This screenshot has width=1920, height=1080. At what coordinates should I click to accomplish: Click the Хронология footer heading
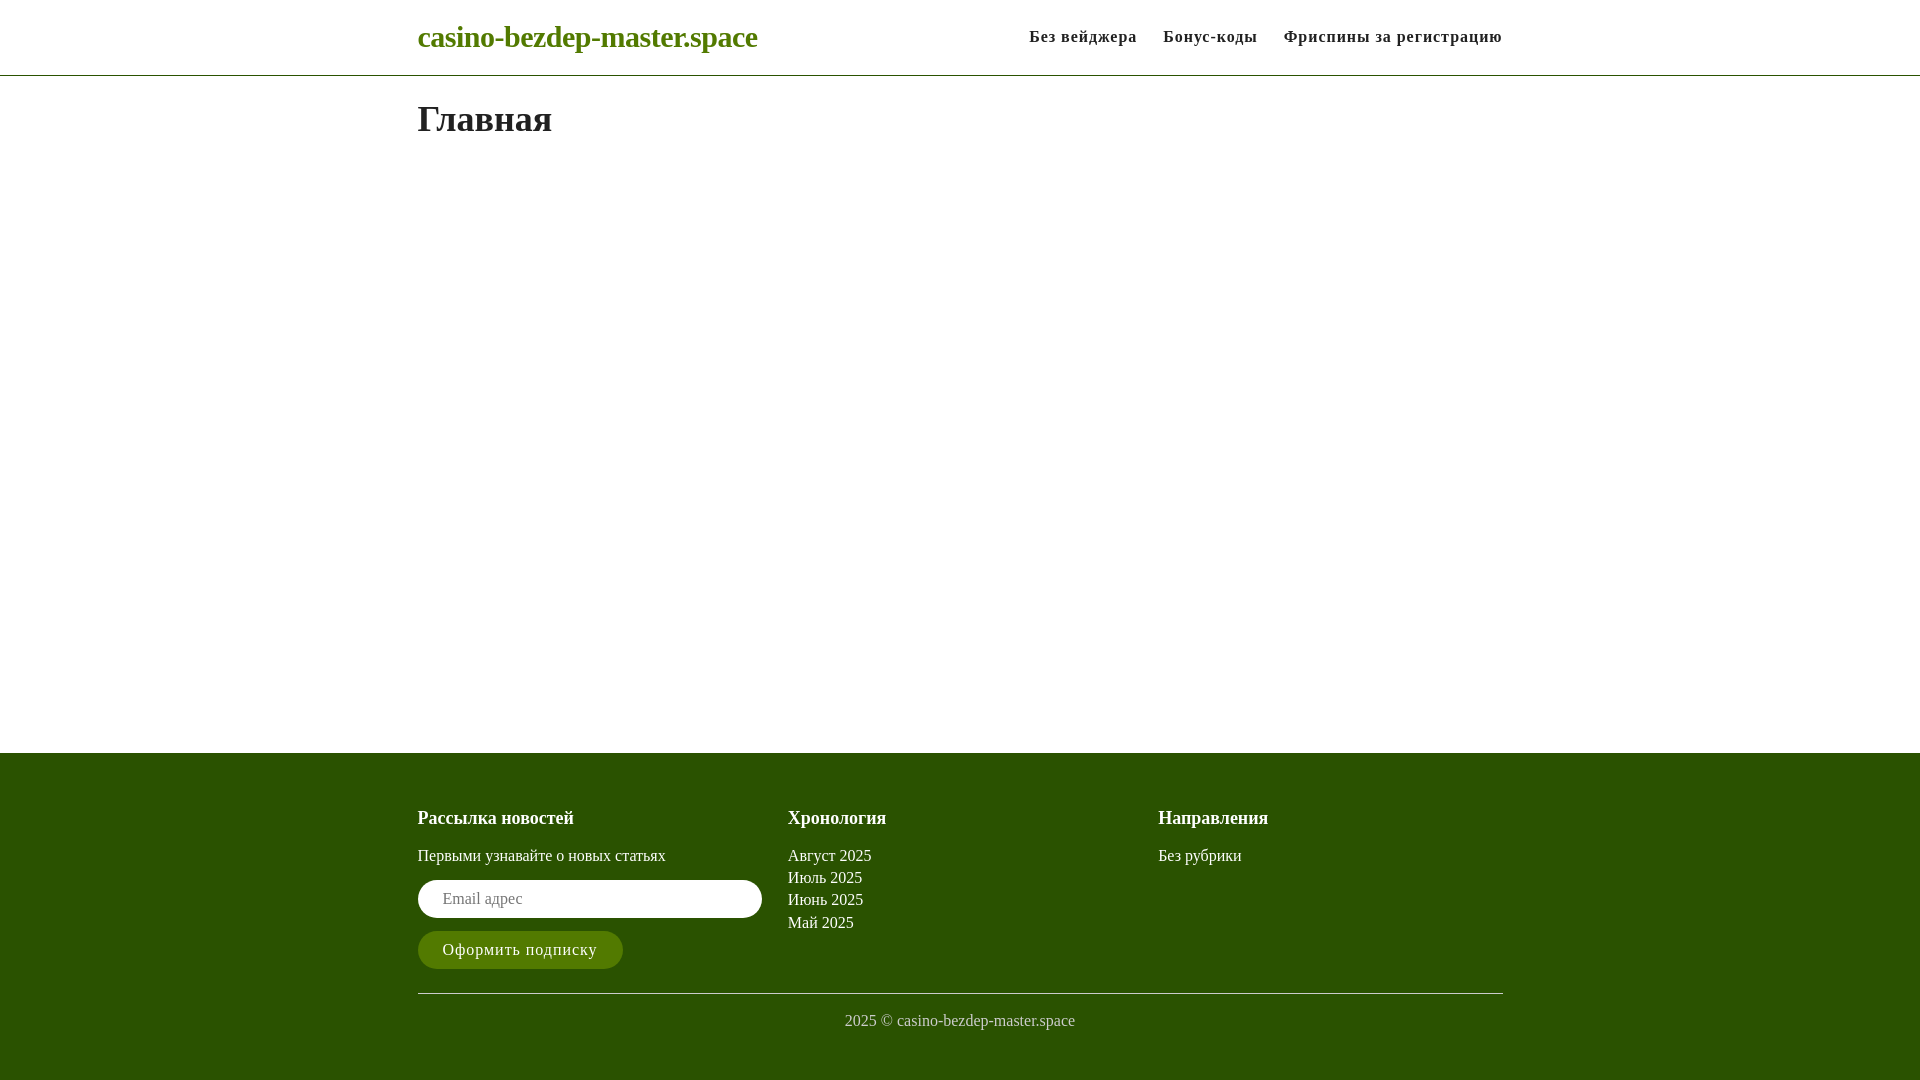point(837,818)
